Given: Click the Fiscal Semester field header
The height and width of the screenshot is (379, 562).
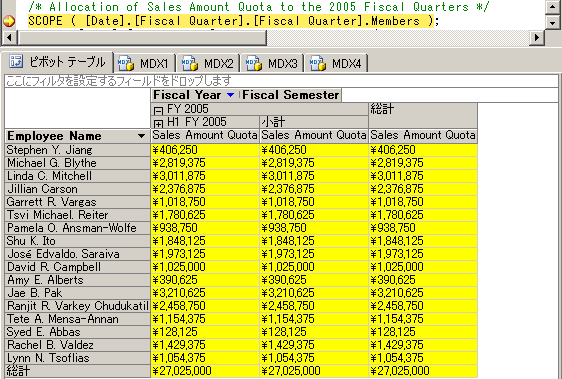Looking at the screenshot, I should (290, 95).
